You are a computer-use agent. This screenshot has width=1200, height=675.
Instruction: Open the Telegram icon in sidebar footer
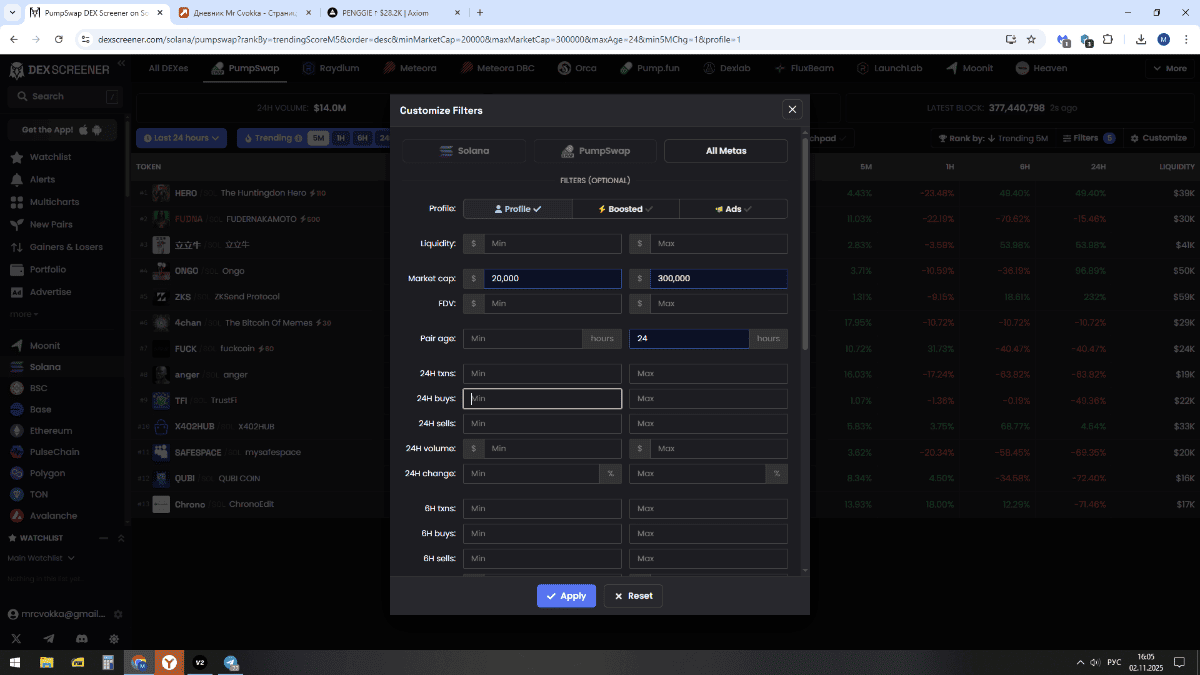[x=49, y=638]
